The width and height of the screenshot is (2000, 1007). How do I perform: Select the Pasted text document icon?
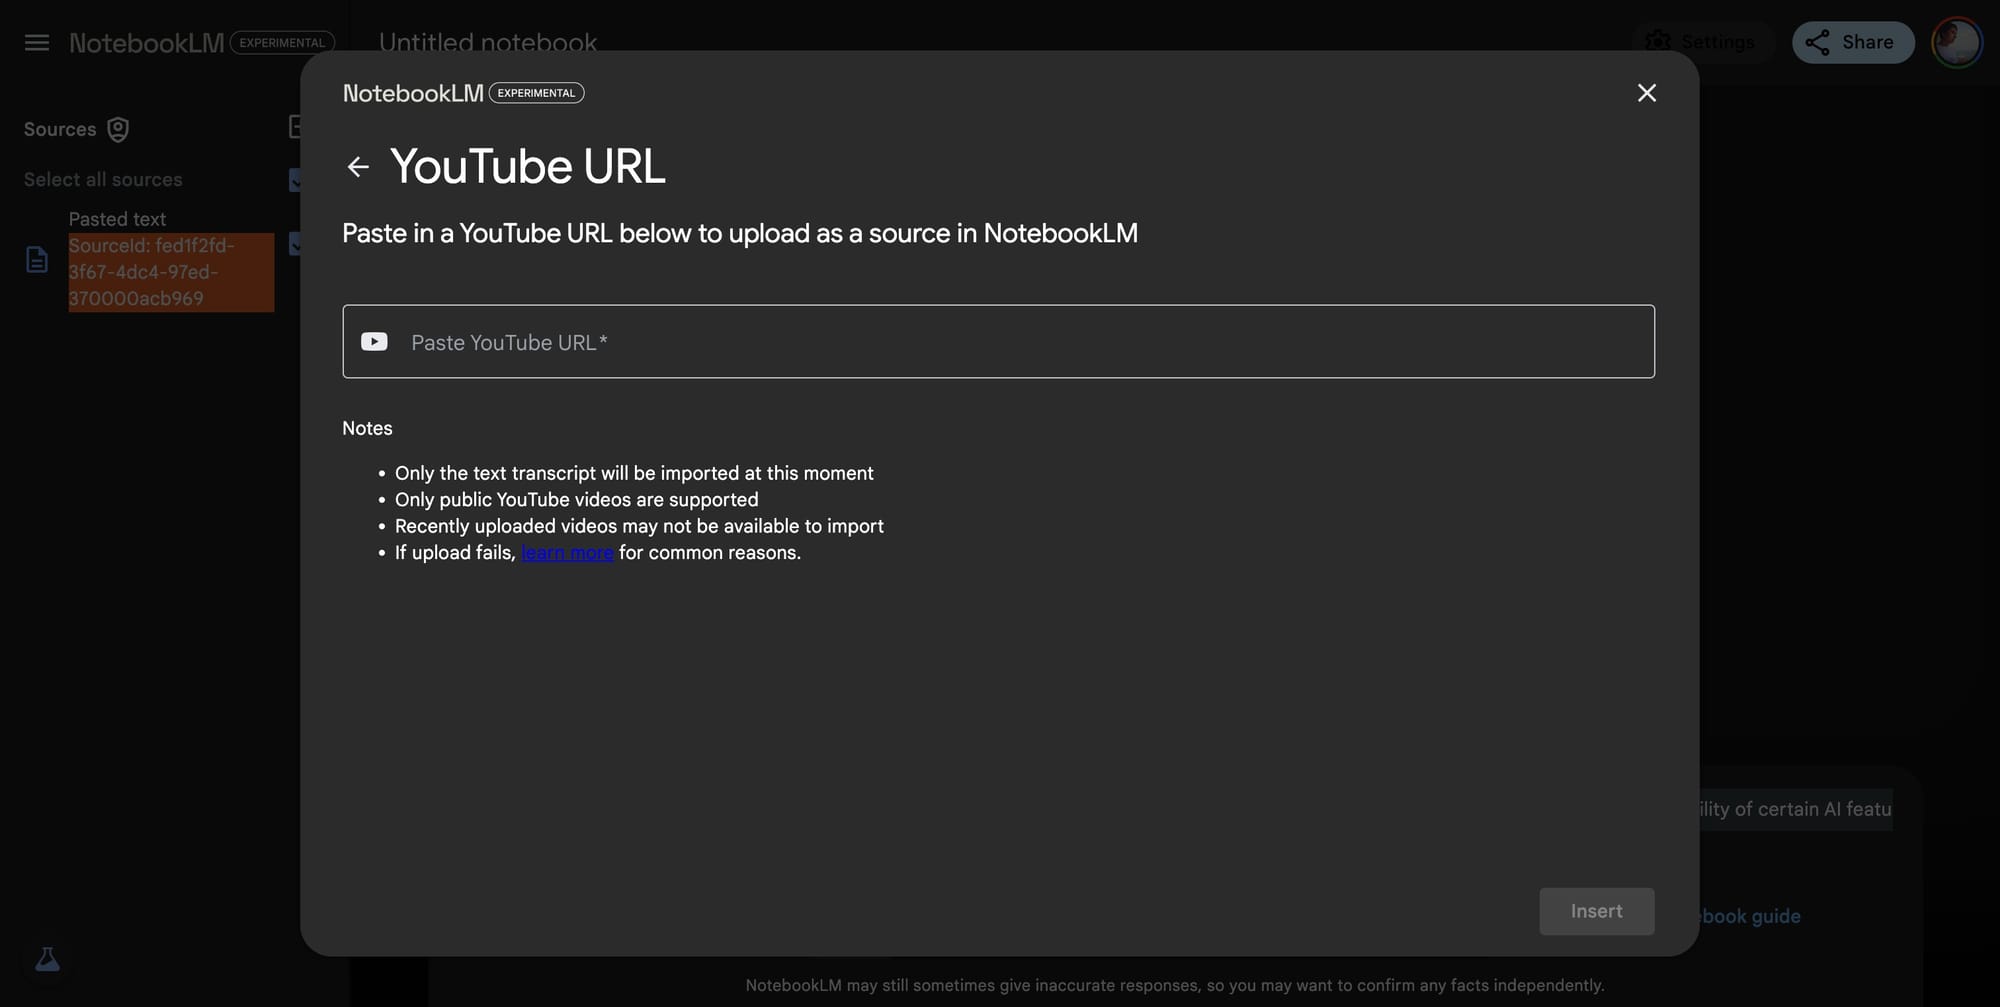[x=37, y=260]
